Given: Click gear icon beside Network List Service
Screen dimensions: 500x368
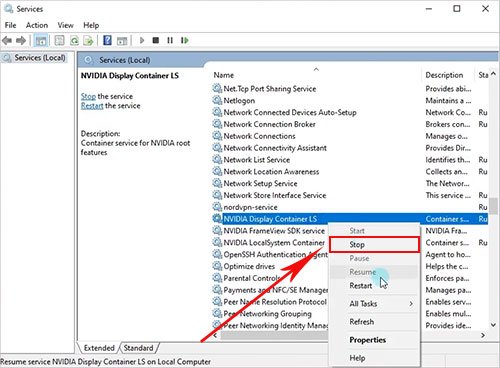Looking at the screenshot, I should coord(217,159).
